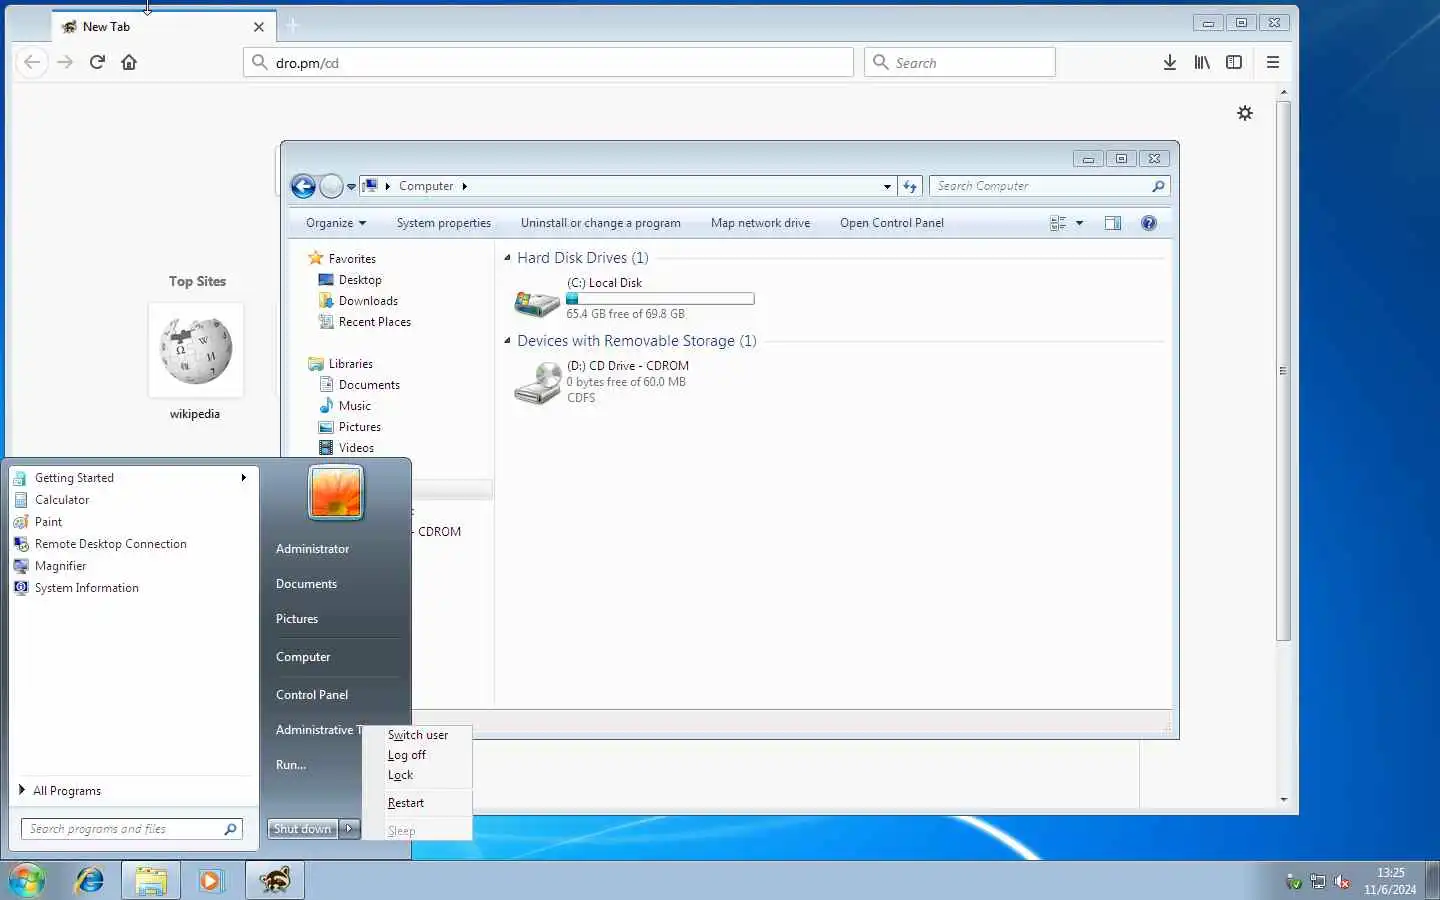Expand Getting Started submenu arrow
The height and width of the screenshot is (900, 1440).
(x=243, y=478)
